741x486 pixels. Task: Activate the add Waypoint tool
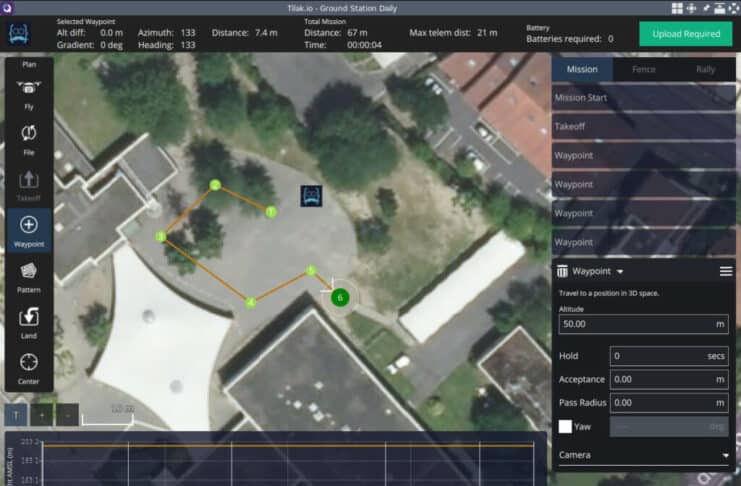29,231
